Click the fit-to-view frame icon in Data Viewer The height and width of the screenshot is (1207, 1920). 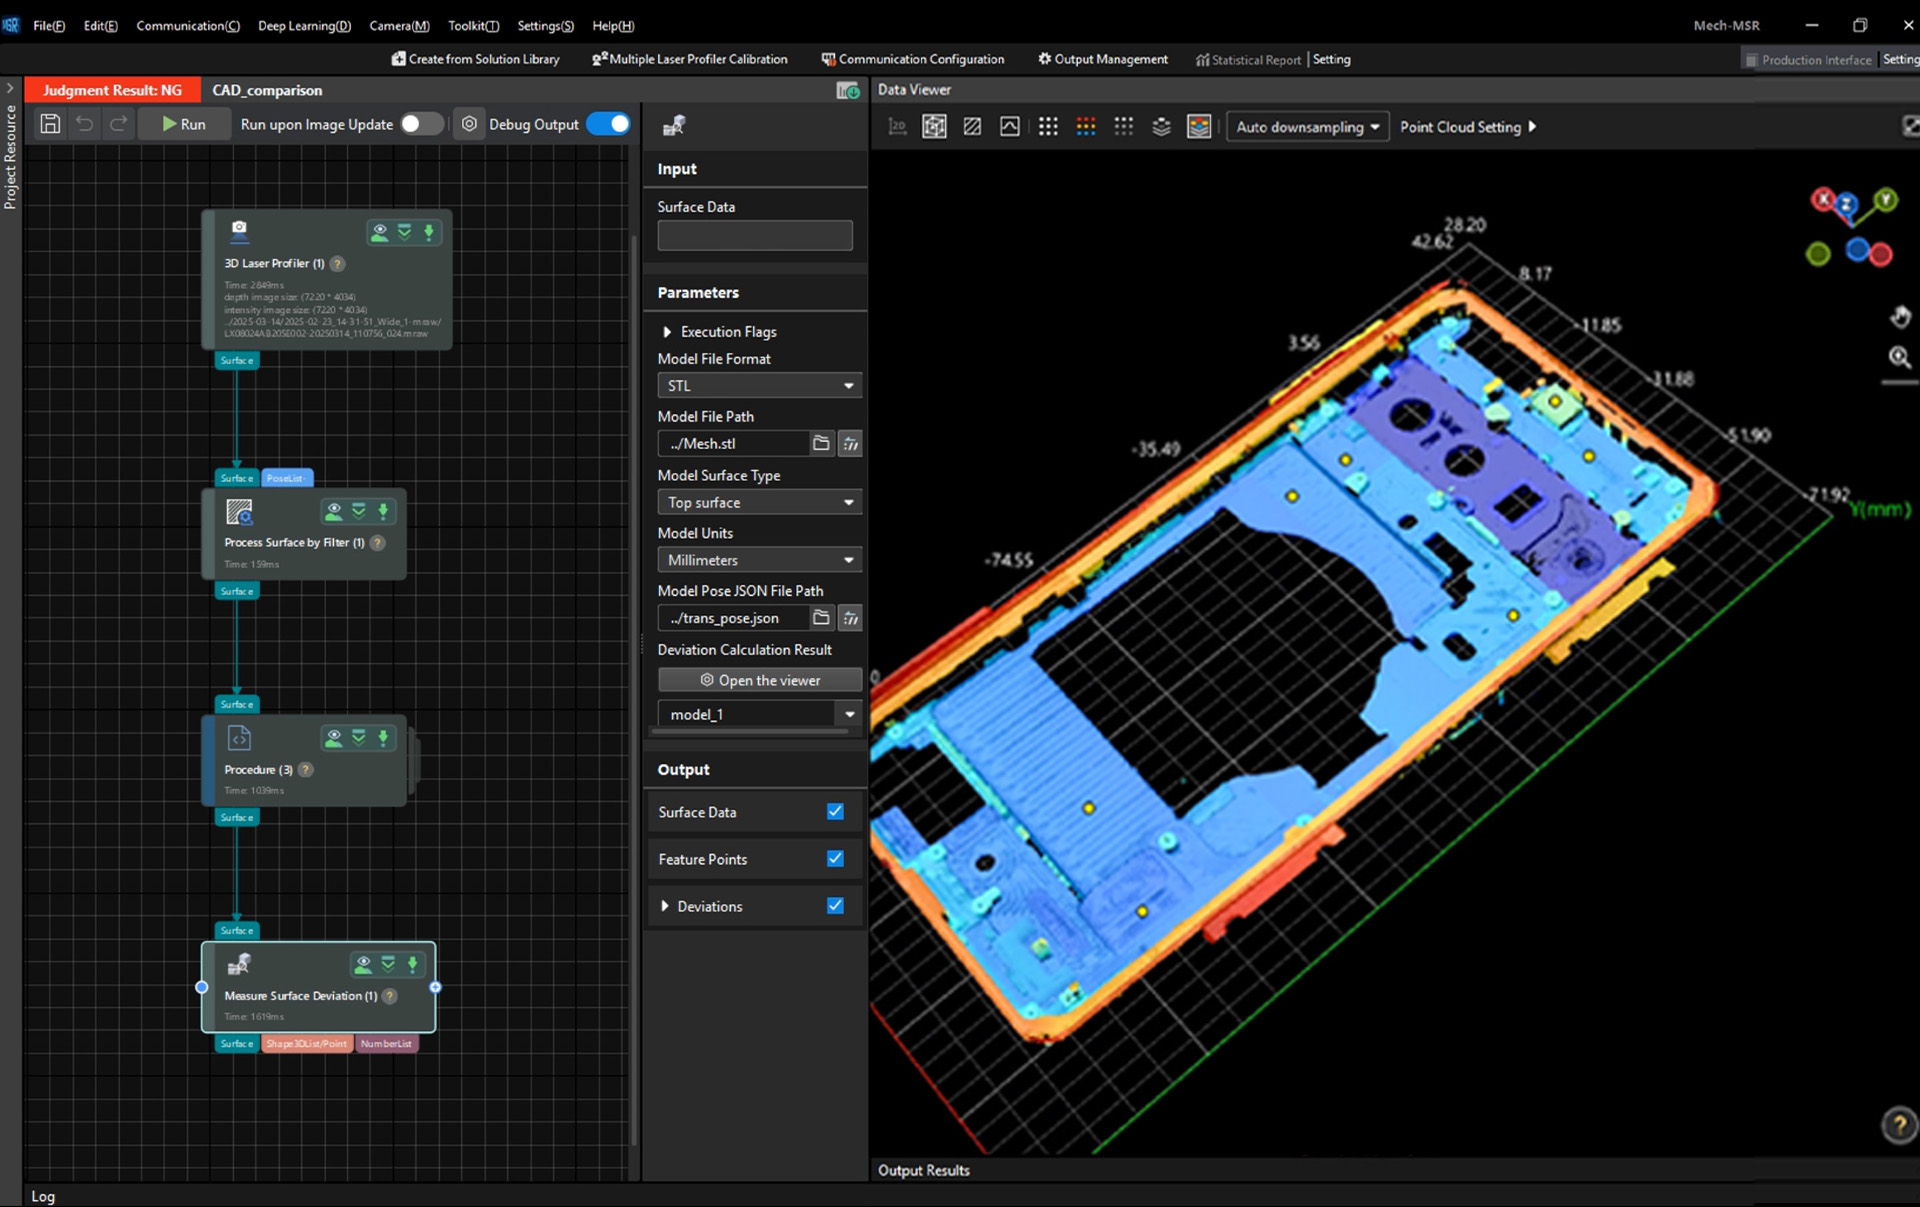[x=934, y=127]
